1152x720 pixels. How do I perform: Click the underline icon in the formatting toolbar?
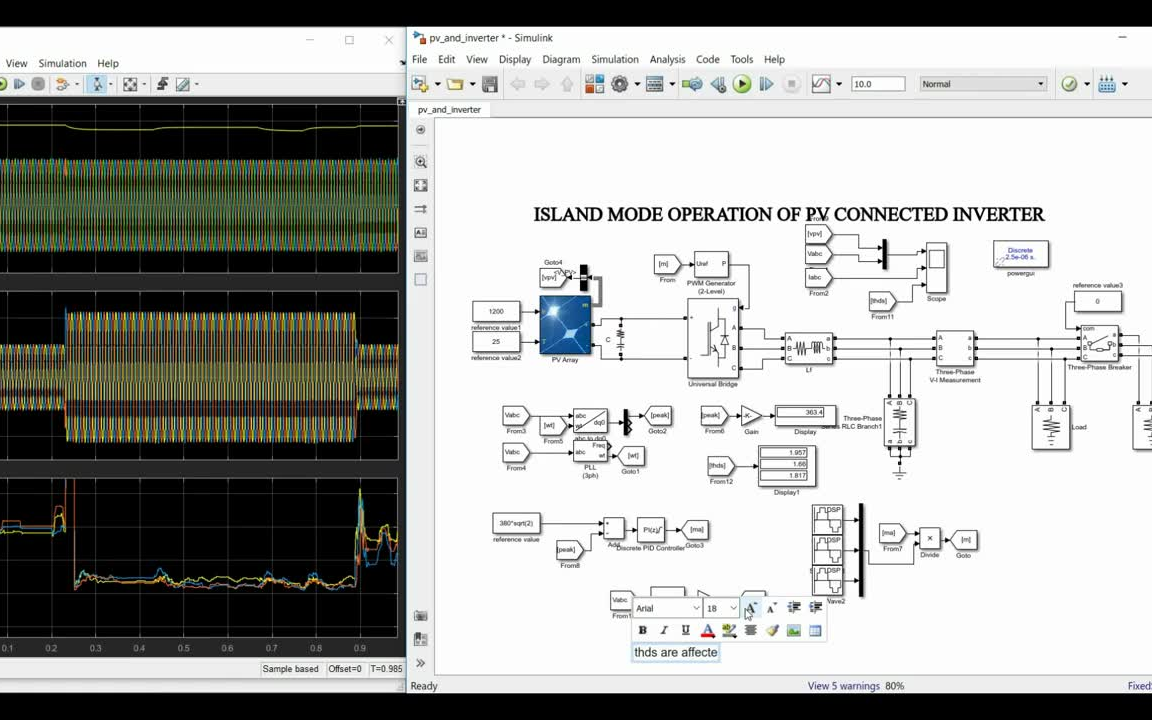[x=686, y=630]
